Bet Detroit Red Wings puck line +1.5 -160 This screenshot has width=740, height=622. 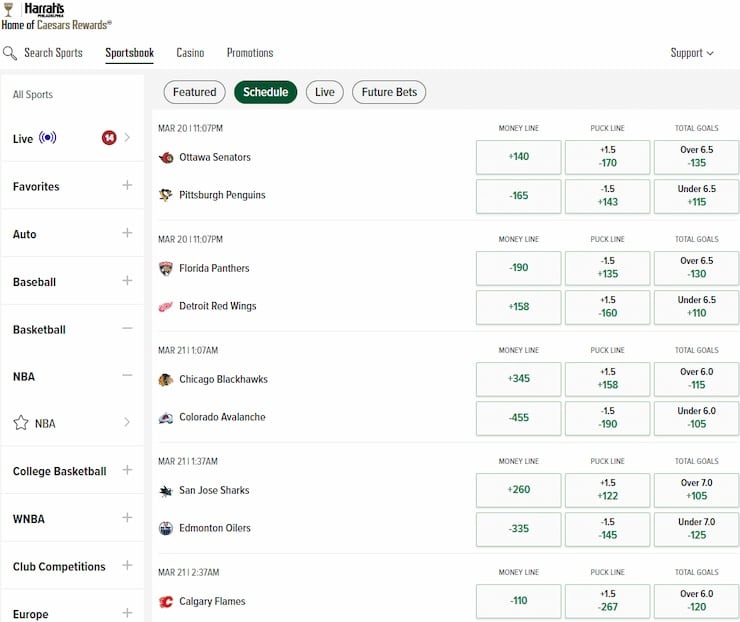click(607, 307)
